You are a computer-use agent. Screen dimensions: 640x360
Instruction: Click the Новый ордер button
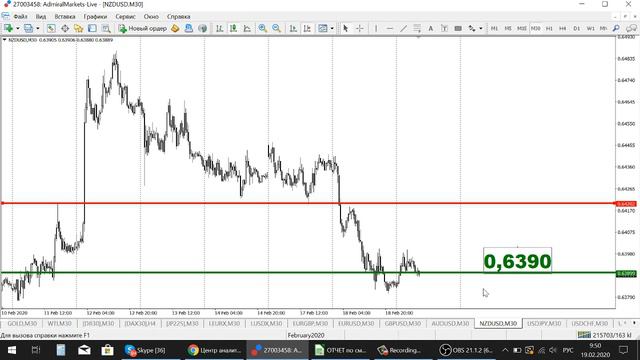click(x=142, y=28)
